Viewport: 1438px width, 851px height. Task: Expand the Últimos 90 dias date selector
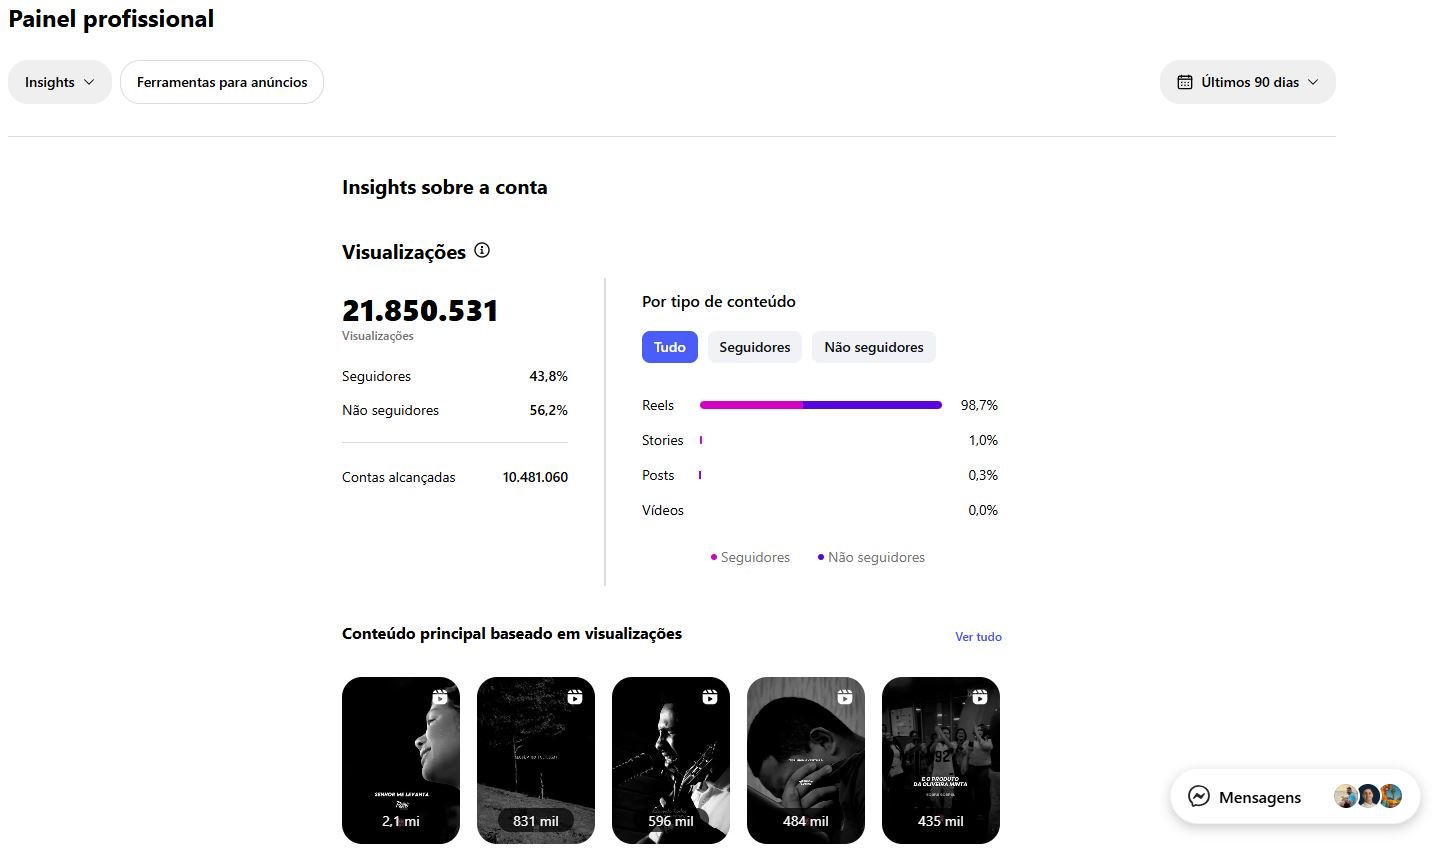click(1248, 82)
